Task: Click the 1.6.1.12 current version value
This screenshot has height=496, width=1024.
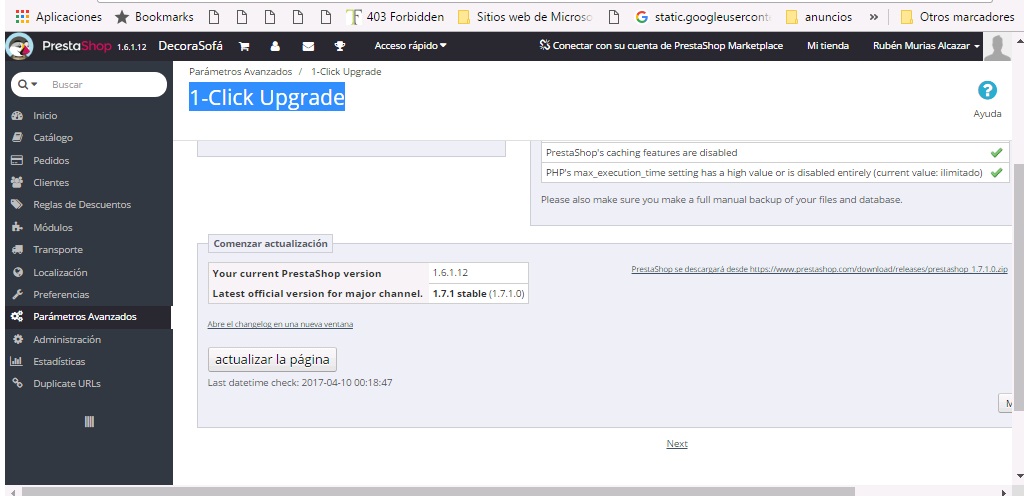Action: (450, 272)
